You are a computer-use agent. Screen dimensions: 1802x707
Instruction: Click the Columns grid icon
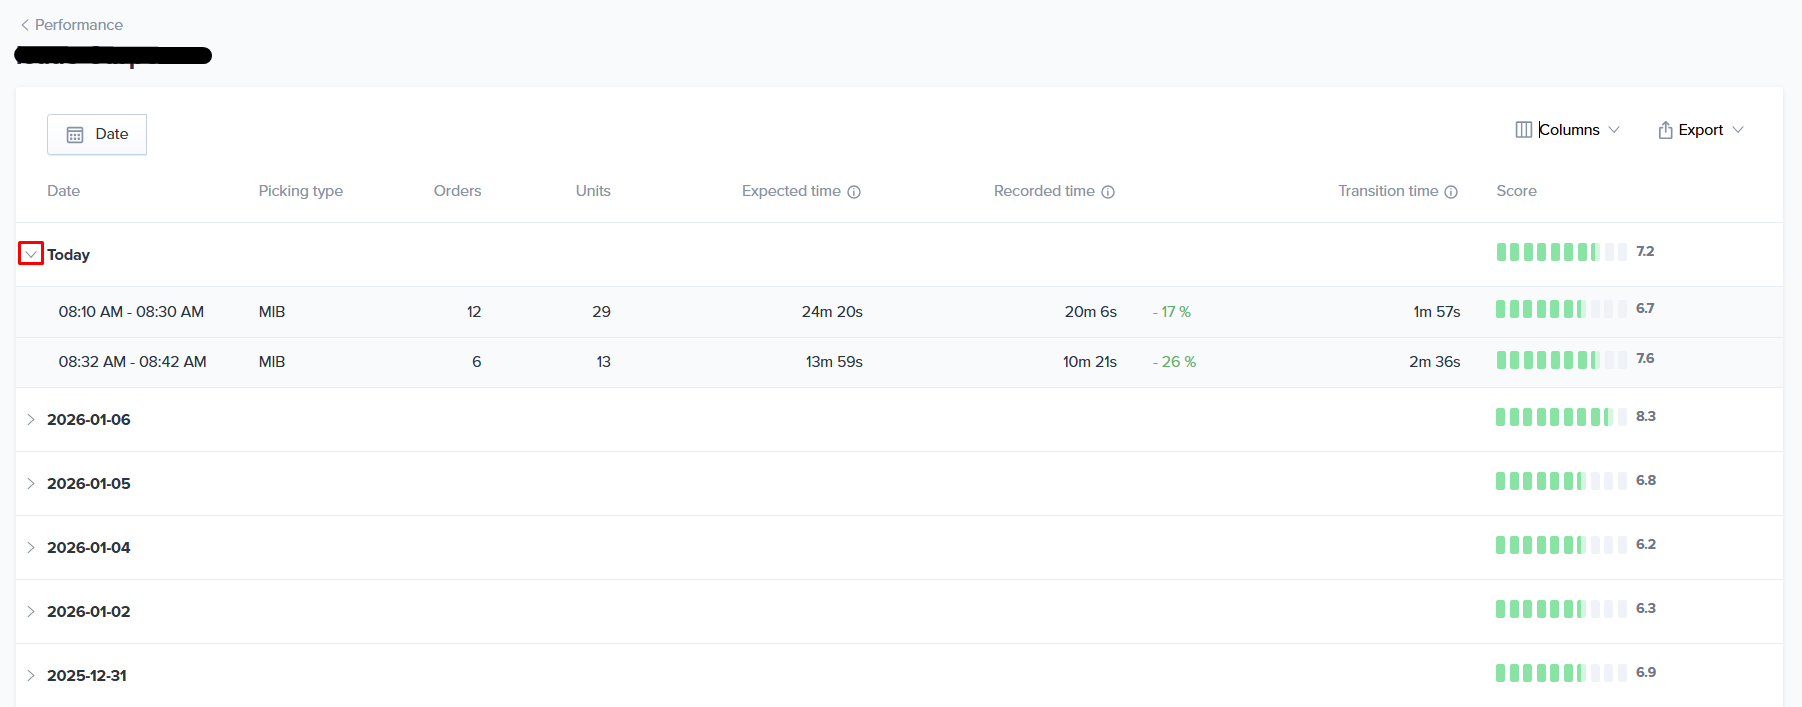coord(1523,130)
